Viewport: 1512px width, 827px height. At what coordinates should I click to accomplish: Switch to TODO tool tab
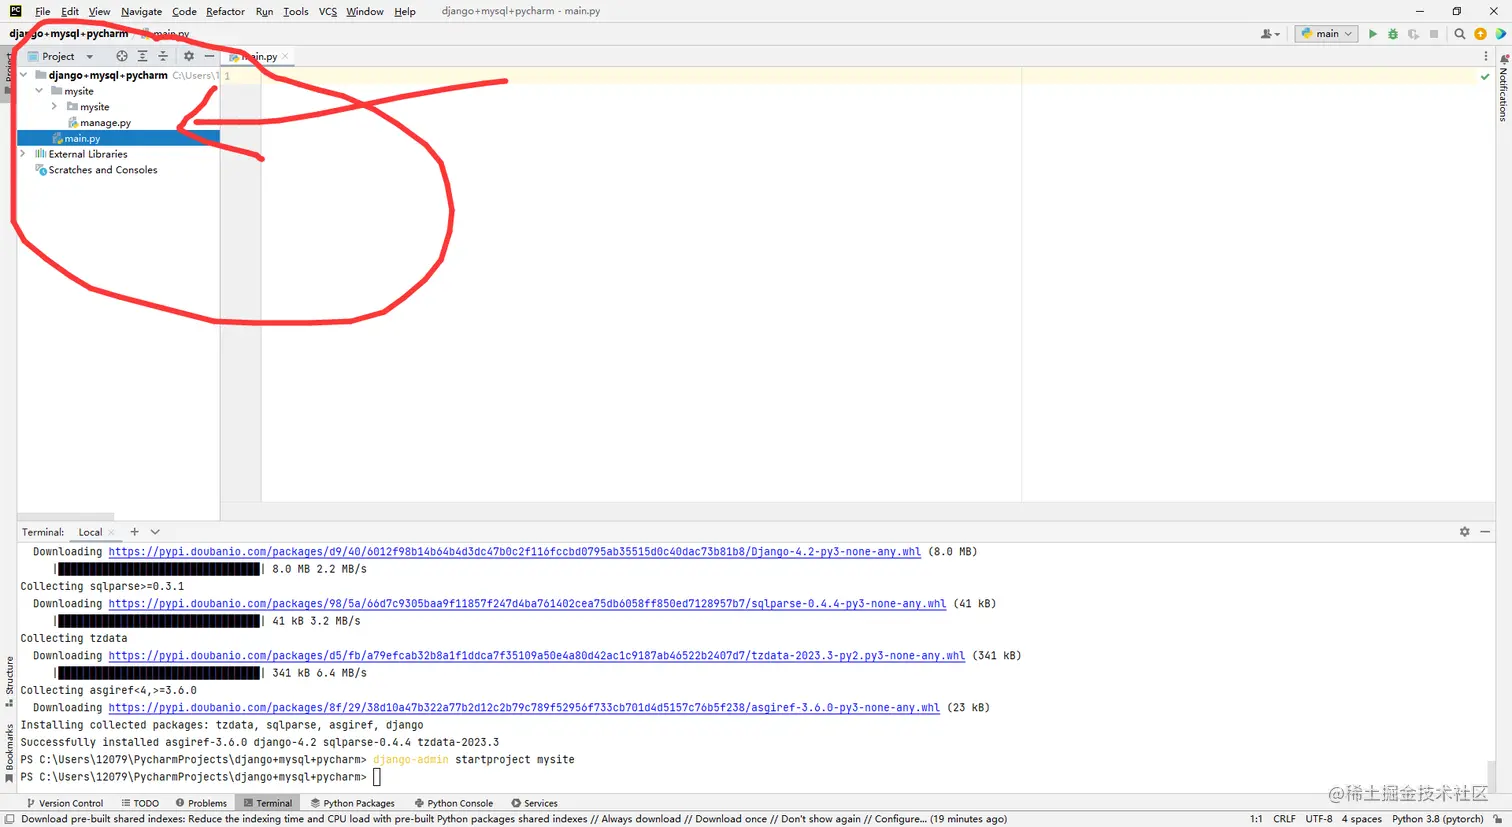pos(140,803)
